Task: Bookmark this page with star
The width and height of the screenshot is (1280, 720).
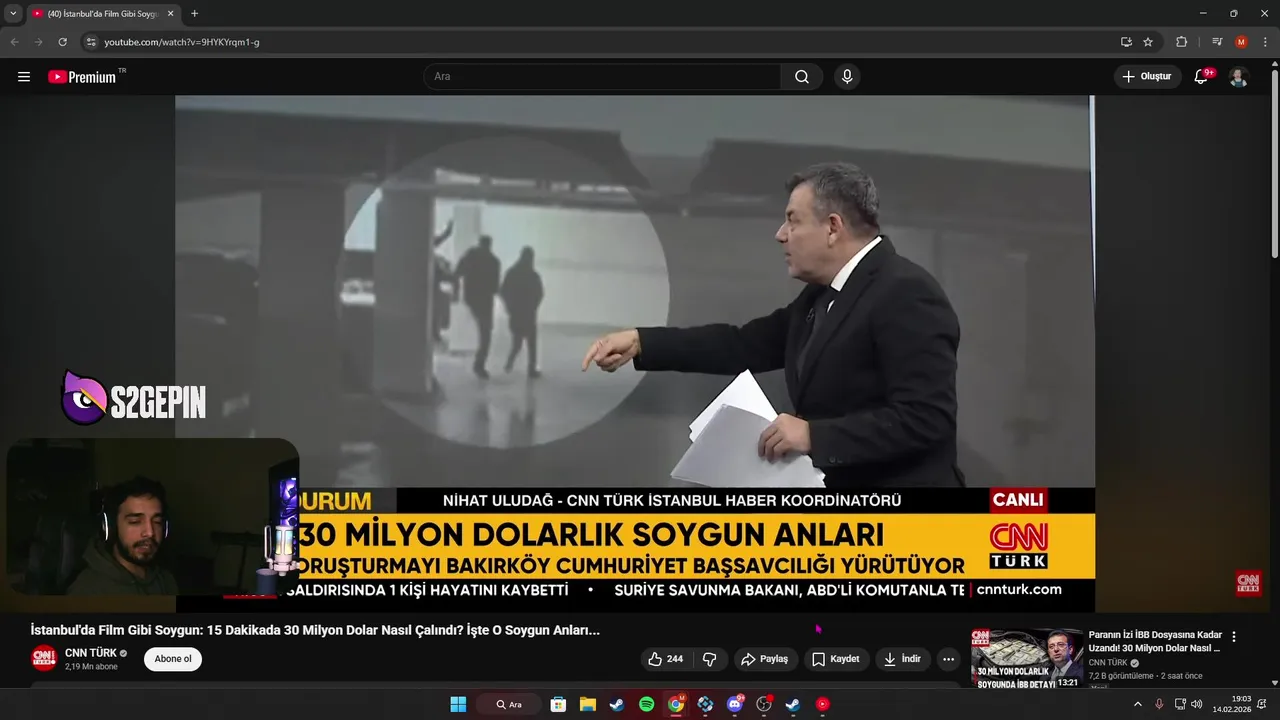Action: coord(1148,42)
